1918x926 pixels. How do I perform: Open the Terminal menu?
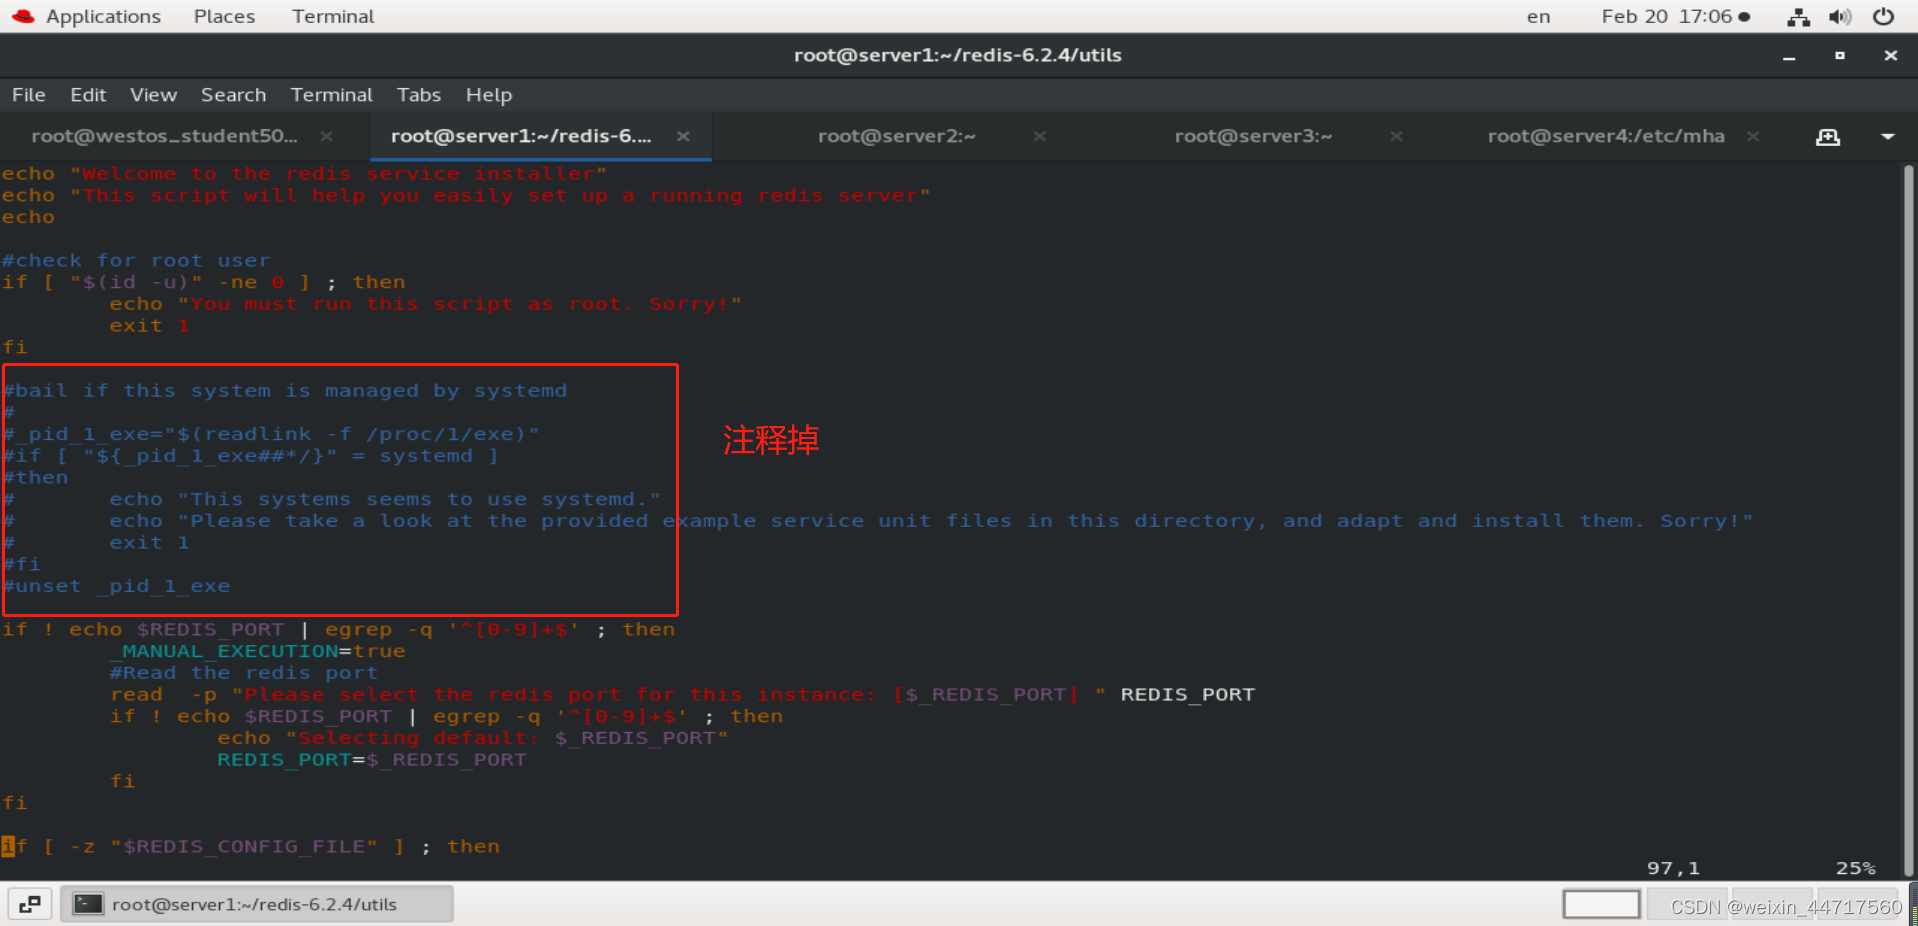(331, 95)
